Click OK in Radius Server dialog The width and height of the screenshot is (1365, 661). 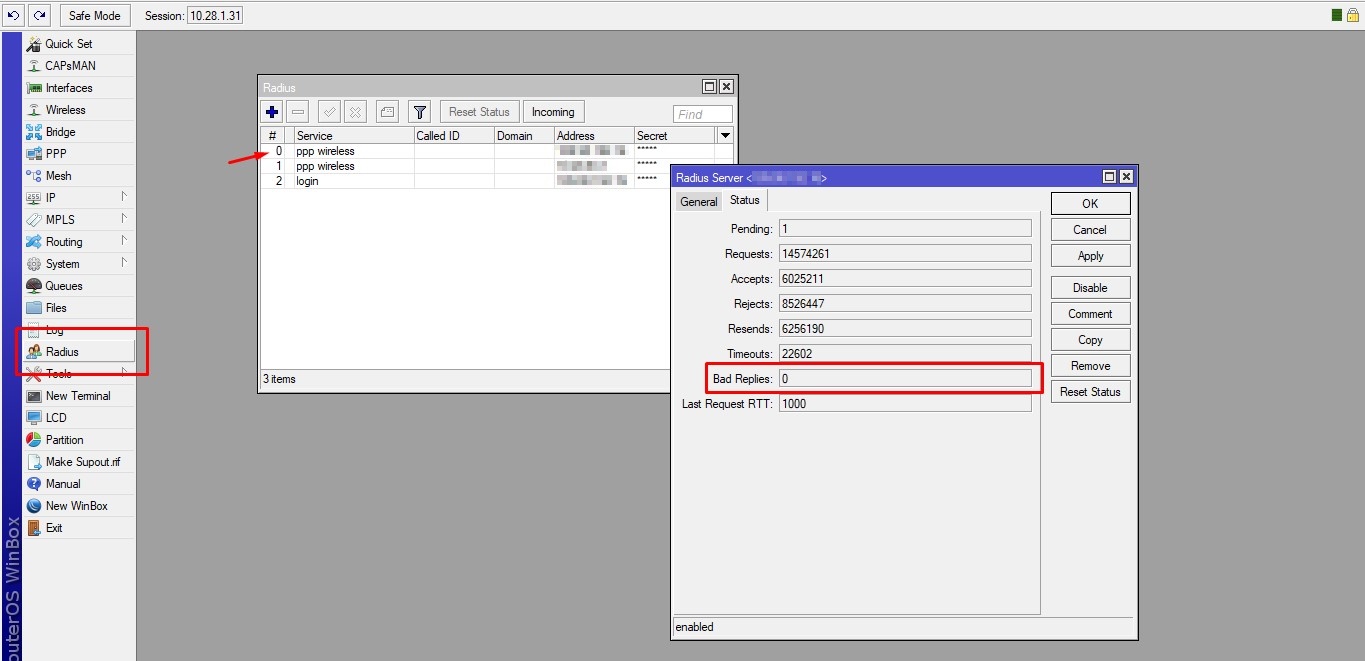1090,203
